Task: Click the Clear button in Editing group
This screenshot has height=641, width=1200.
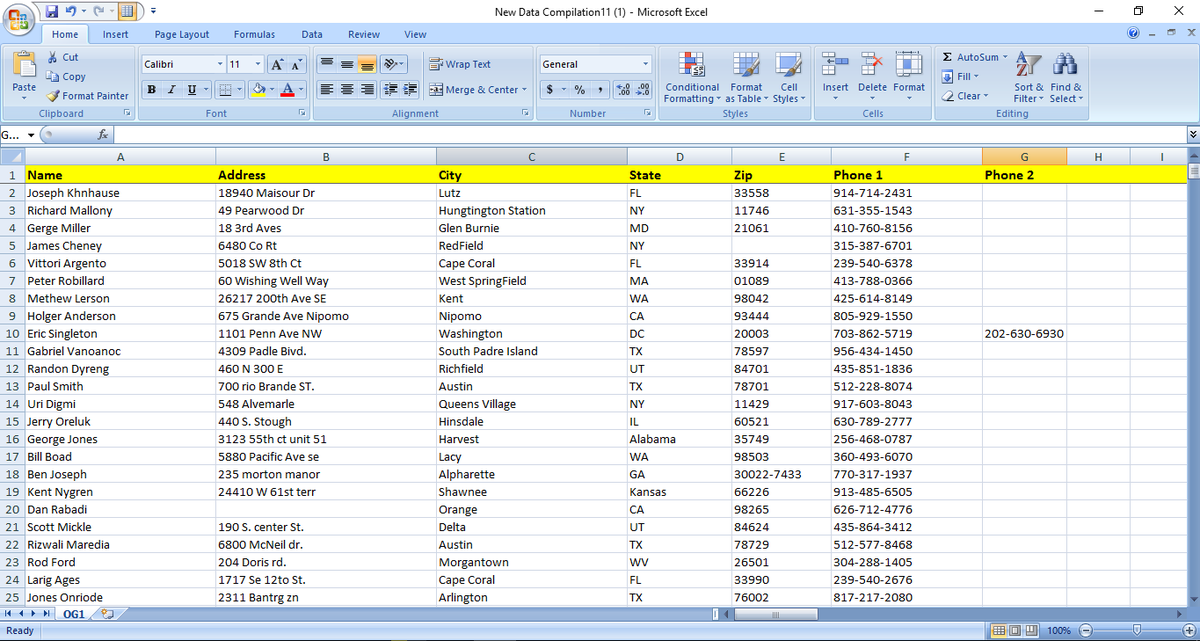Action: point(964,96)
